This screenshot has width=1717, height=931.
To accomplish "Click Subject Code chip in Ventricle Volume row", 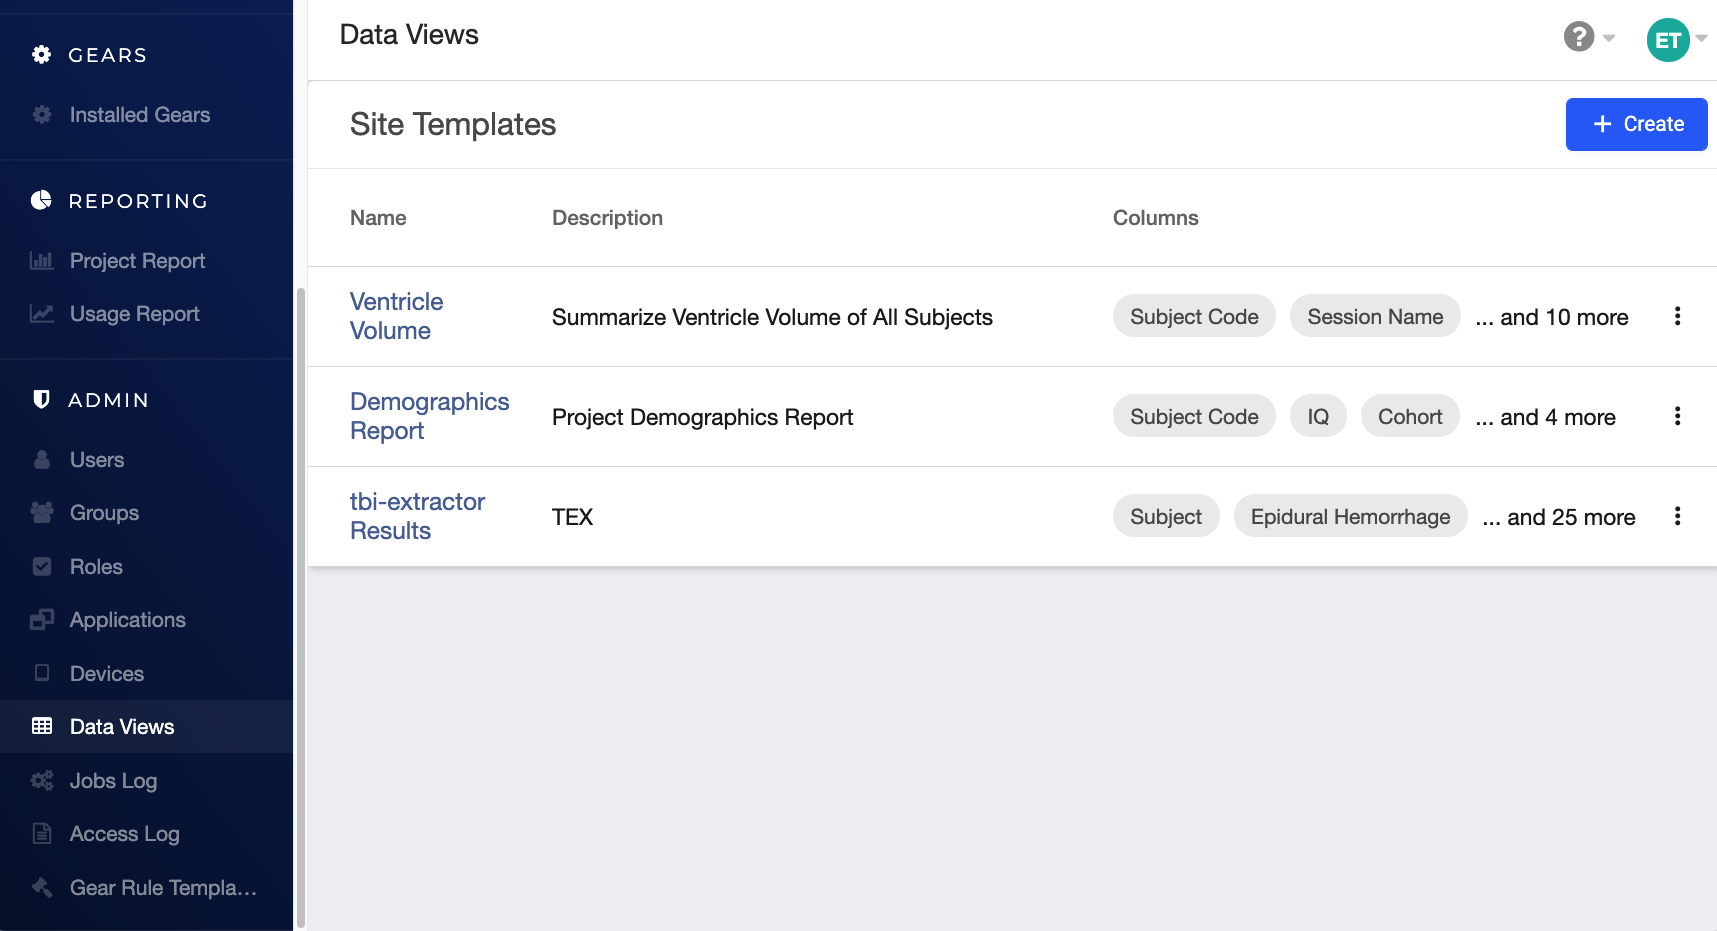I will tap(1194, 316).
